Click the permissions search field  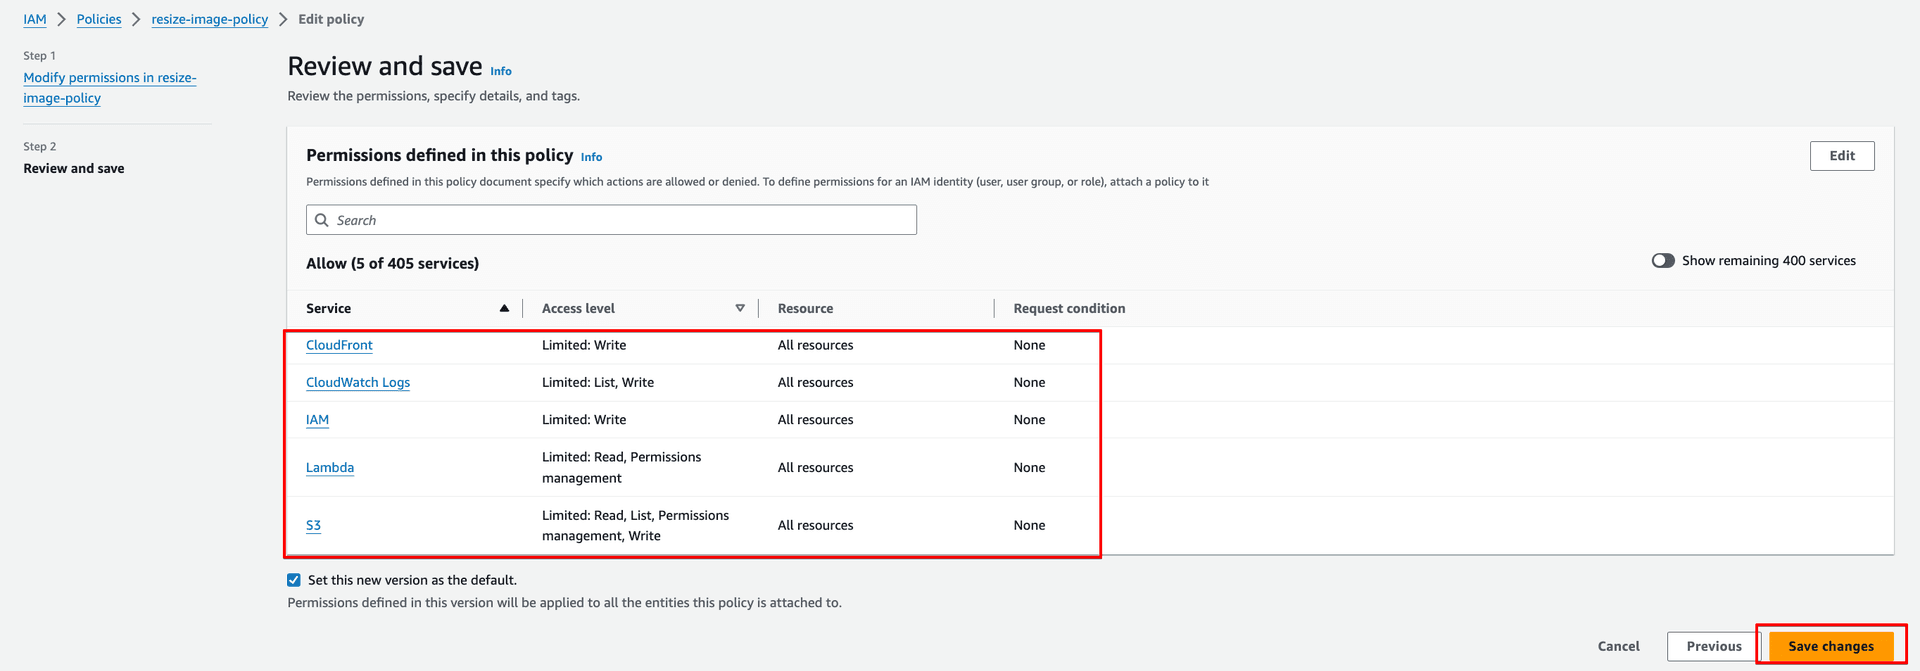[620, 220]
